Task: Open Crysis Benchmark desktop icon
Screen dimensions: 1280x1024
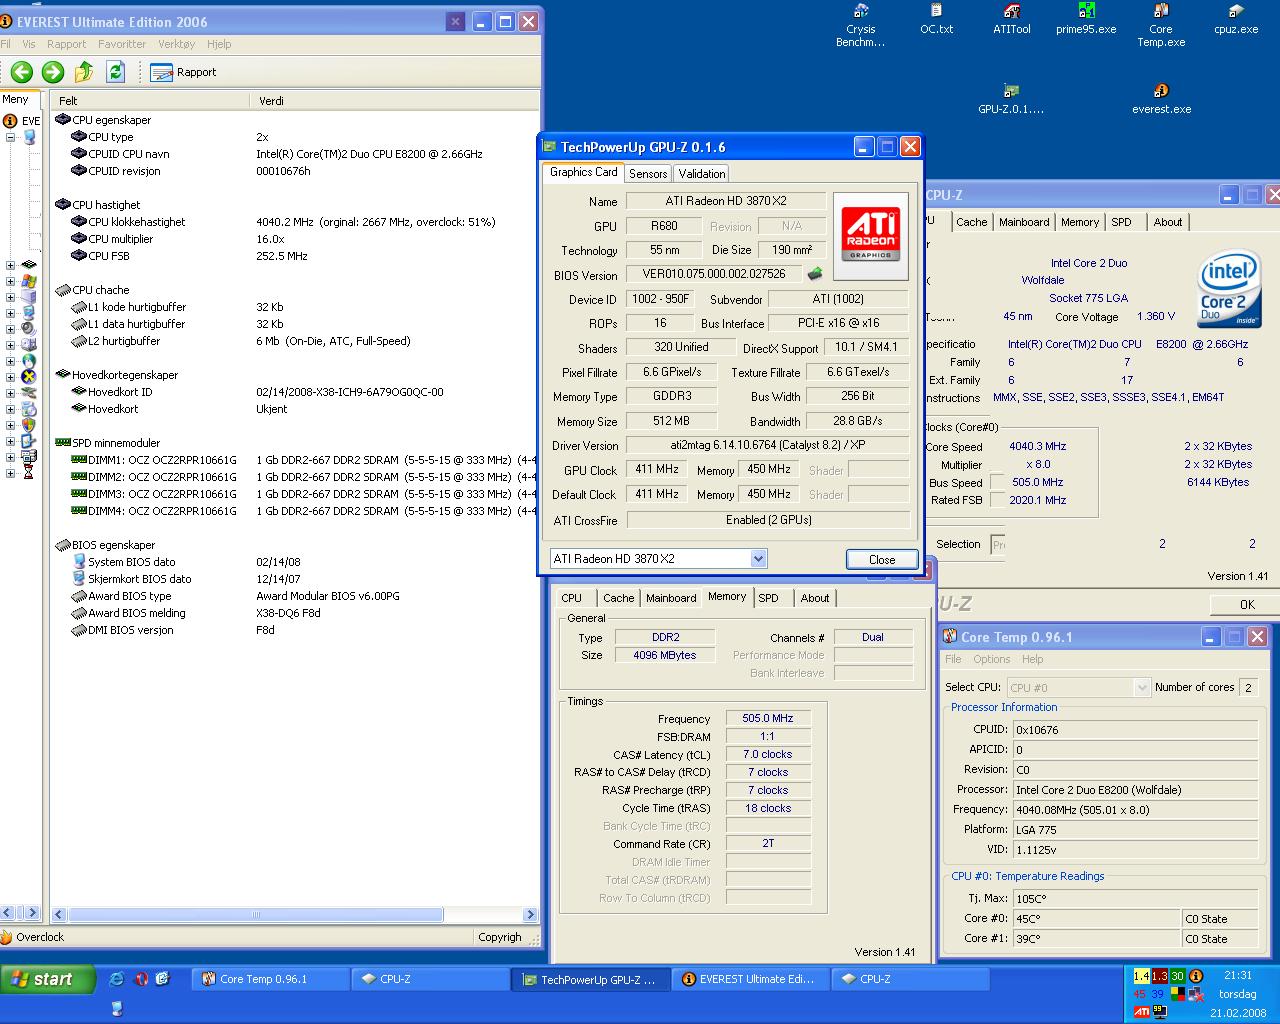Action: point(860,25)
